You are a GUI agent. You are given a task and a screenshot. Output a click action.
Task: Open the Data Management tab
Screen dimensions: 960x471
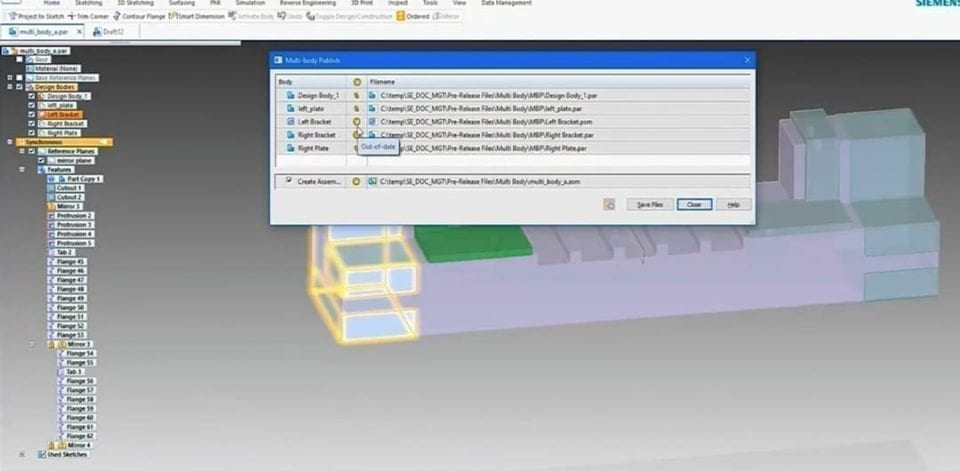pos(506,3)
